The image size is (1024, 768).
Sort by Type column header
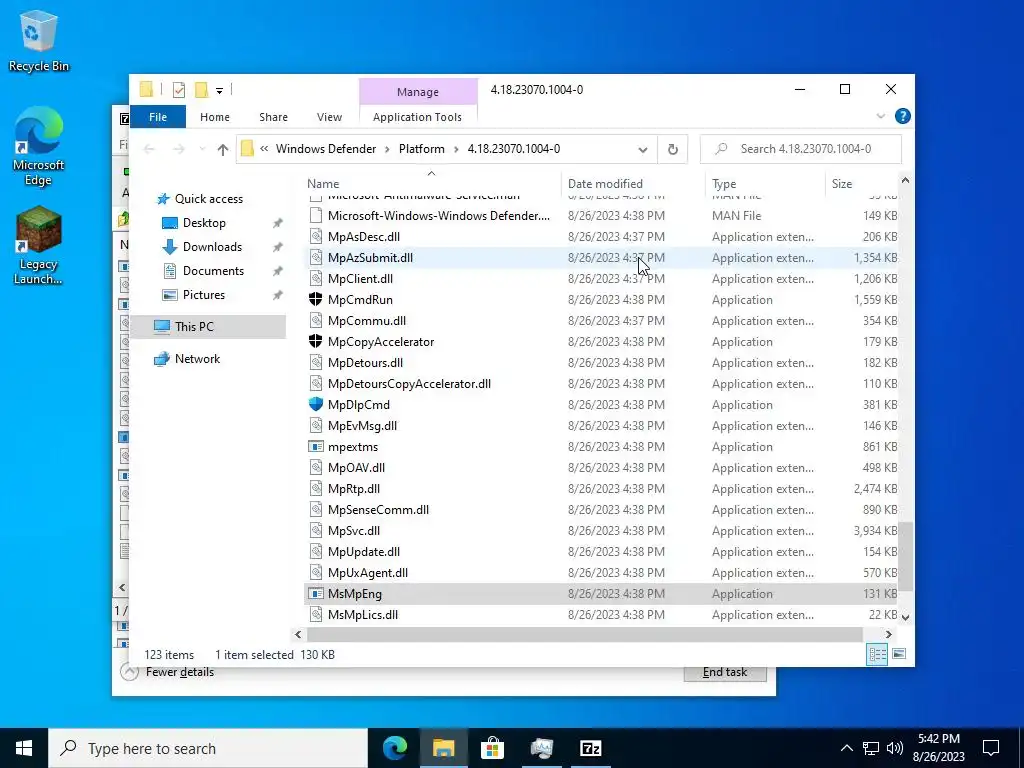(765, 184)
